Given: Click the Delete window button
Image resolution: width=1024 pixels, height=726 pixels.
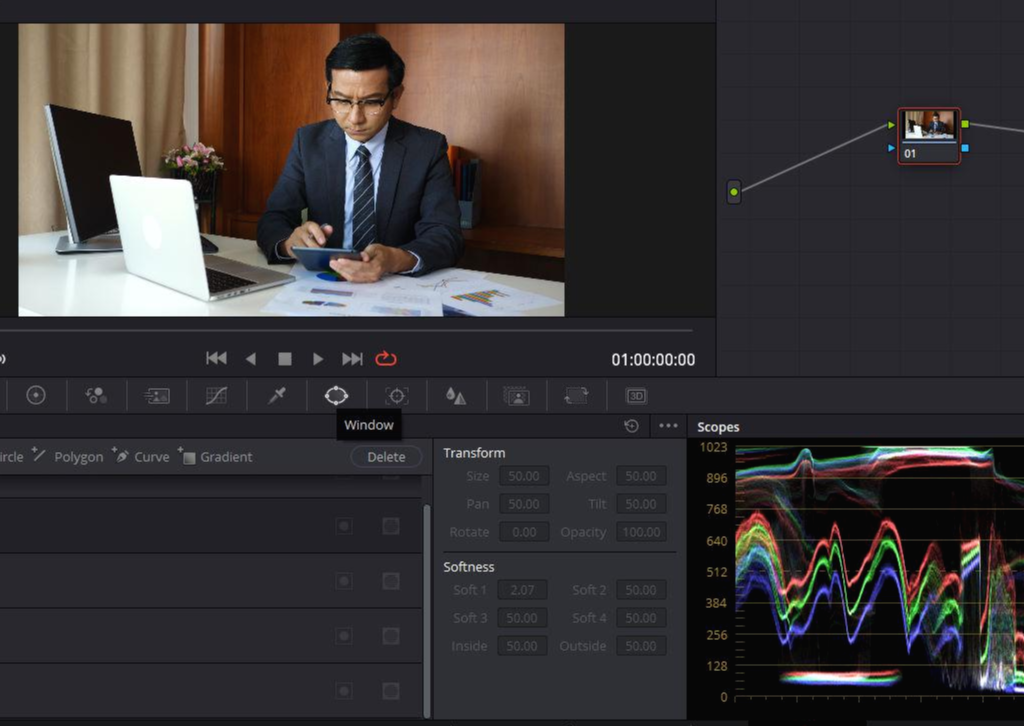Looking at the screenshot, I should coord(386,456).
